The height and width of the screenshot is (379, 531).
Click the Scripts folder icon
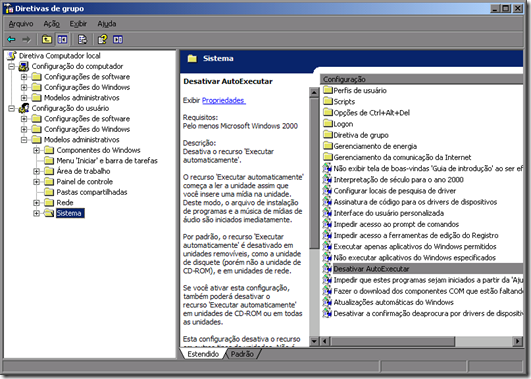pyautogui.click(x=327, y=101)
